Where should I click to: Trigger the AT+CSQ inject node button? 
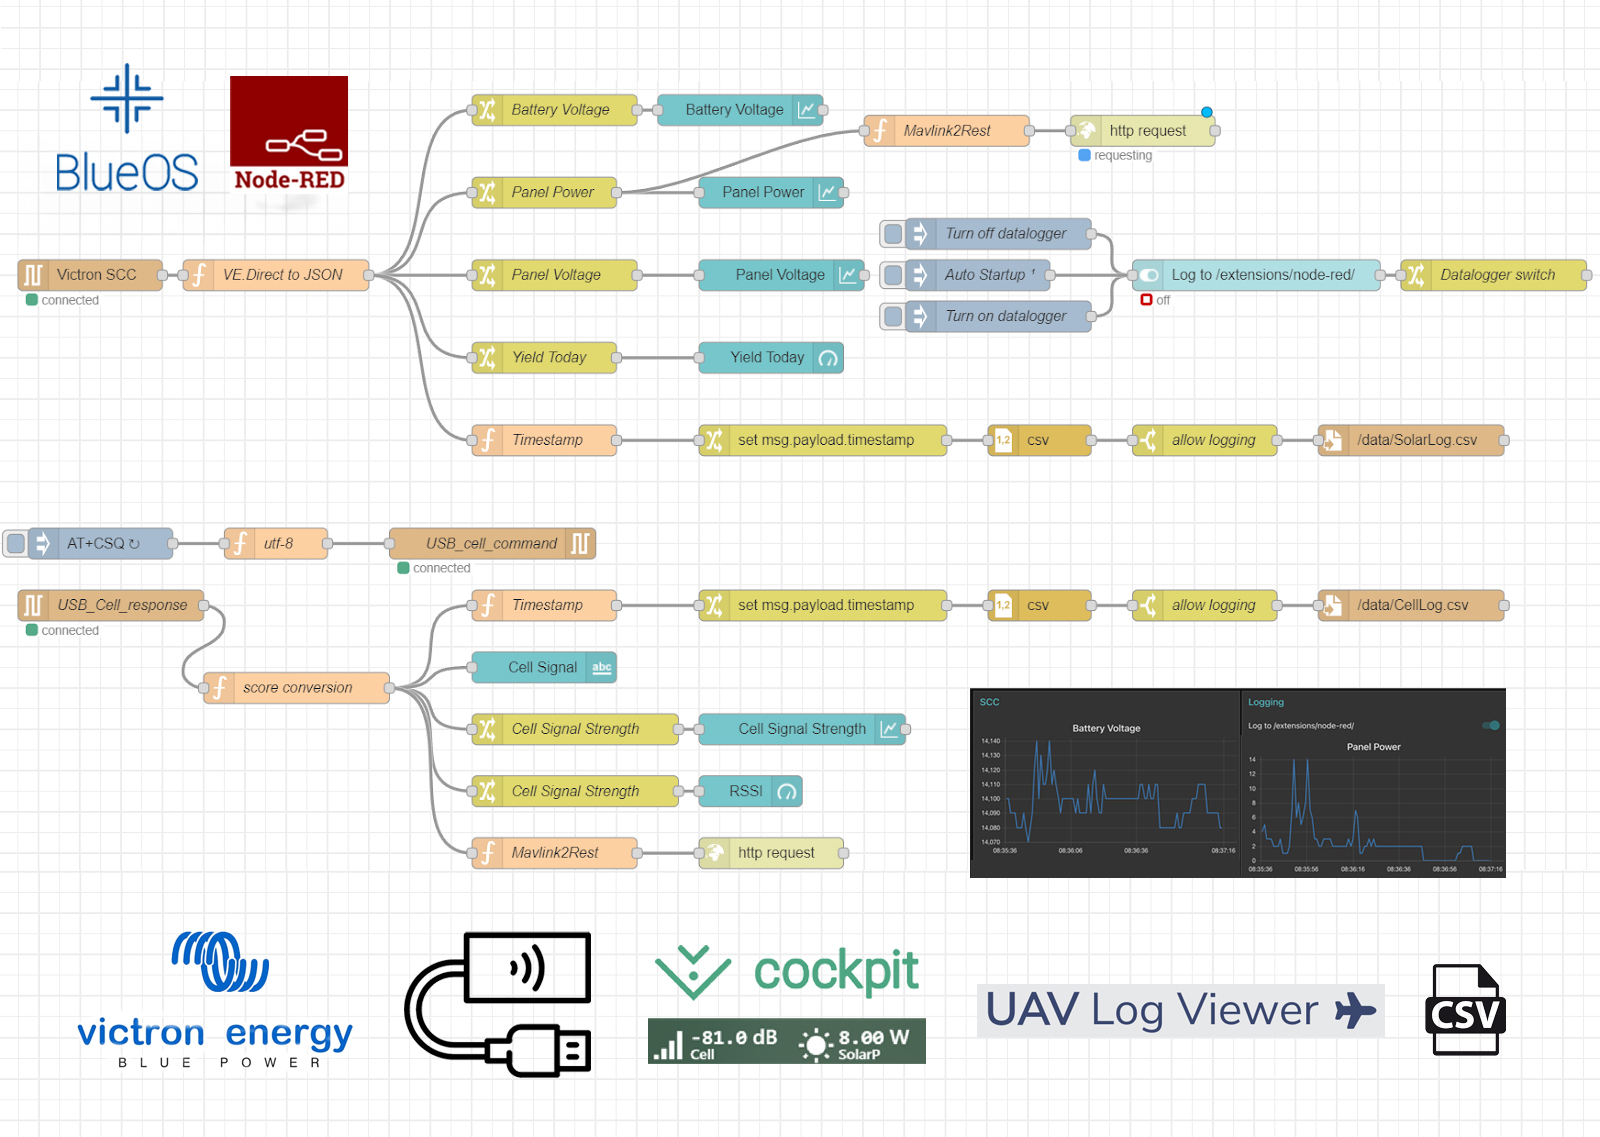tap(16, 544)
